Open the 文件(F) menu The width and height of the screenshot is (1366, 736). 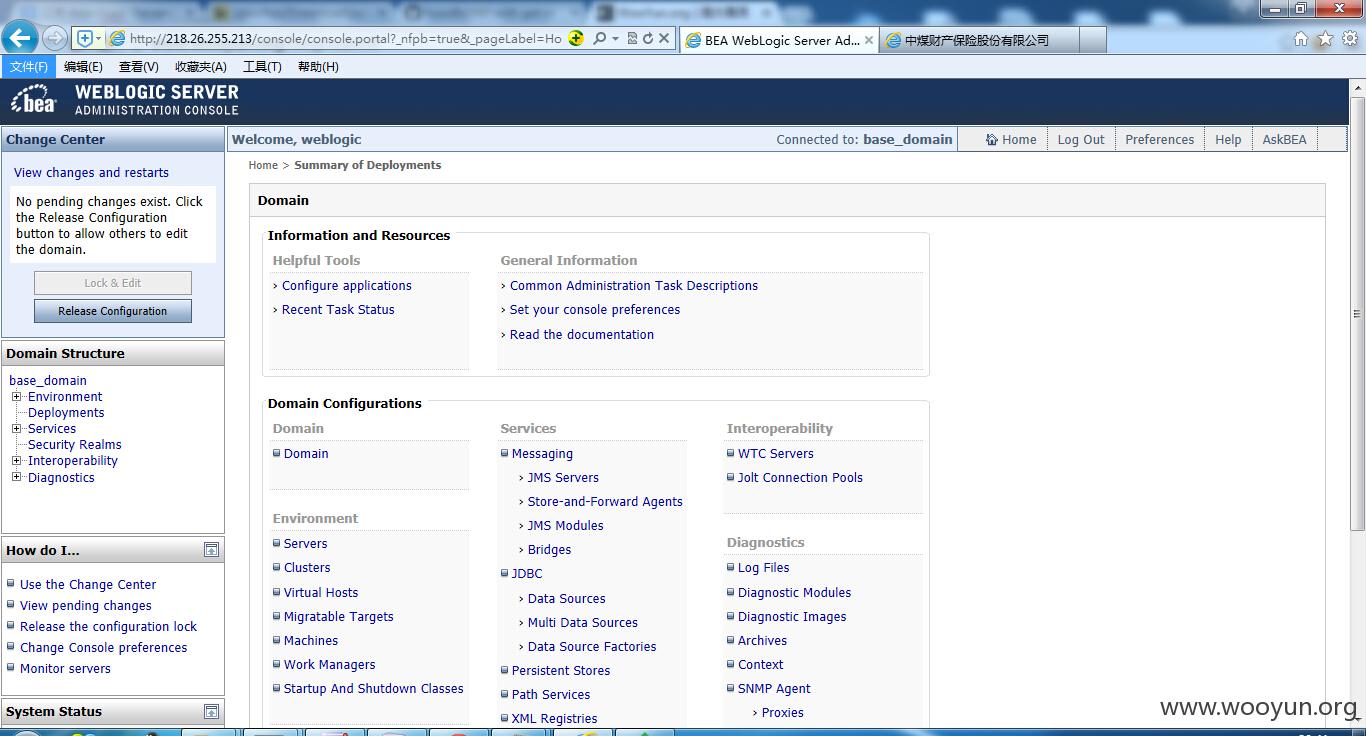click(x=29, y=67)
